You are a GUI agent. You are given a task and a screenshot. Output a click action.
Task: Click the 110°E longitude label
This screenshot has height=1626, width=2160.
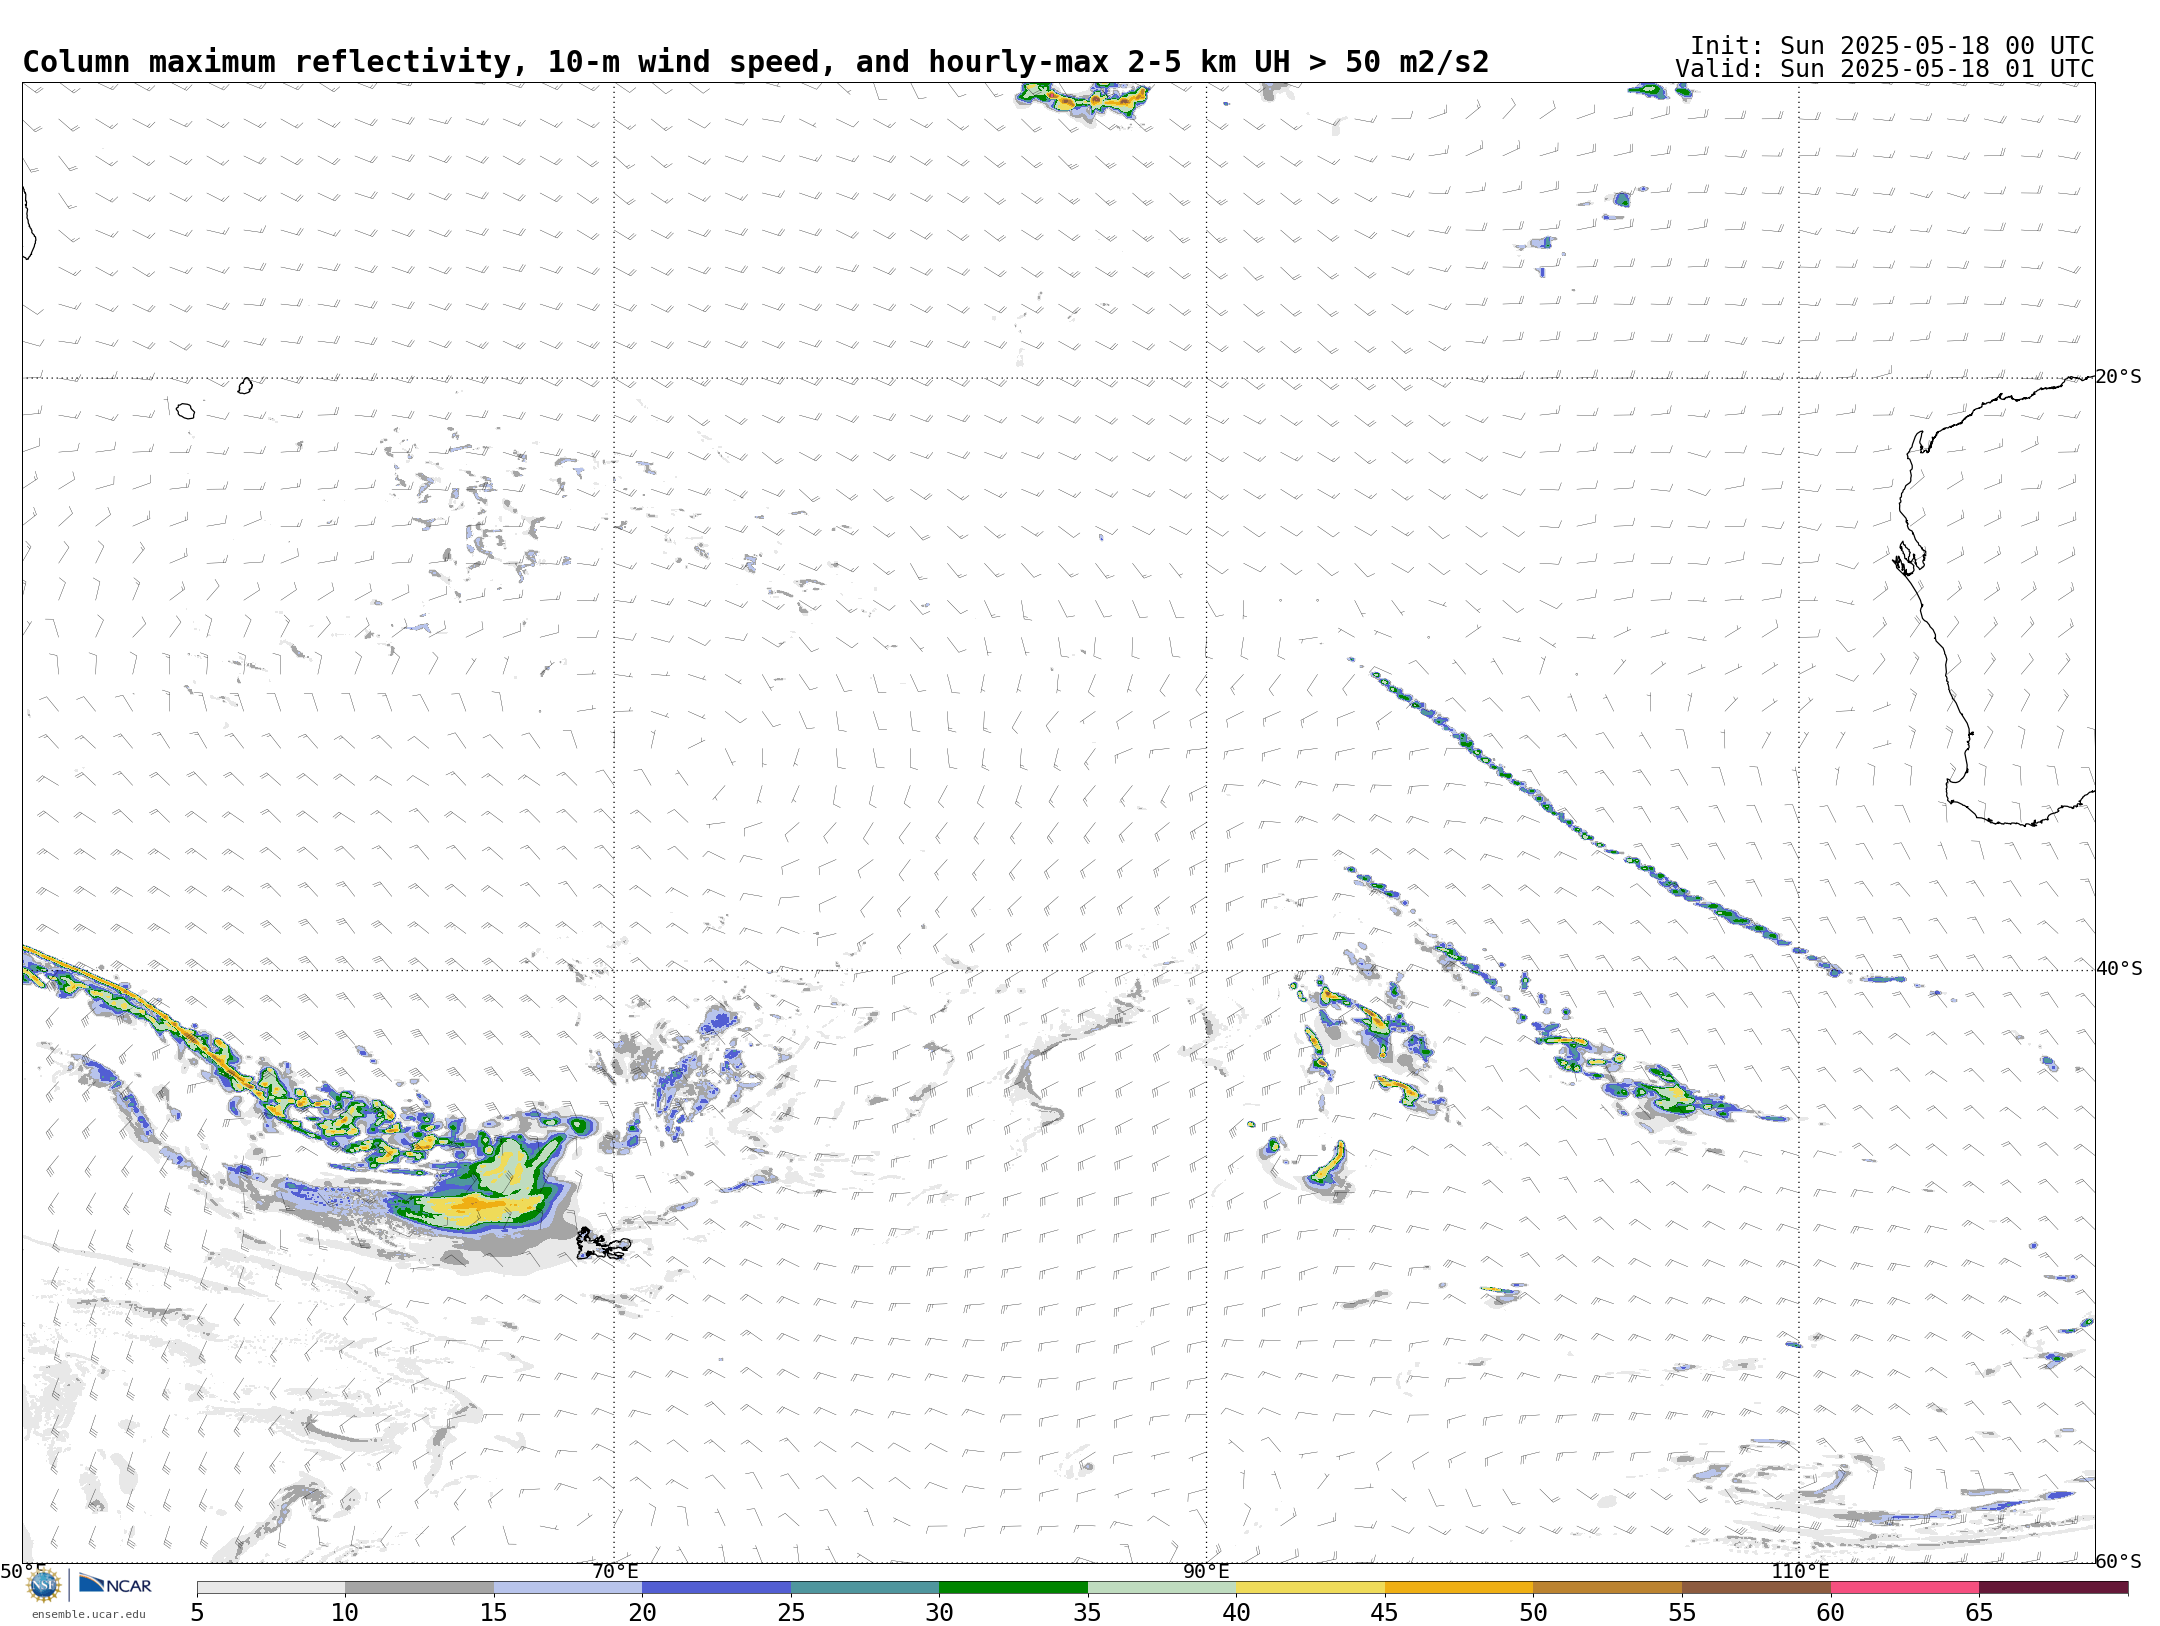(1800, 1572)
